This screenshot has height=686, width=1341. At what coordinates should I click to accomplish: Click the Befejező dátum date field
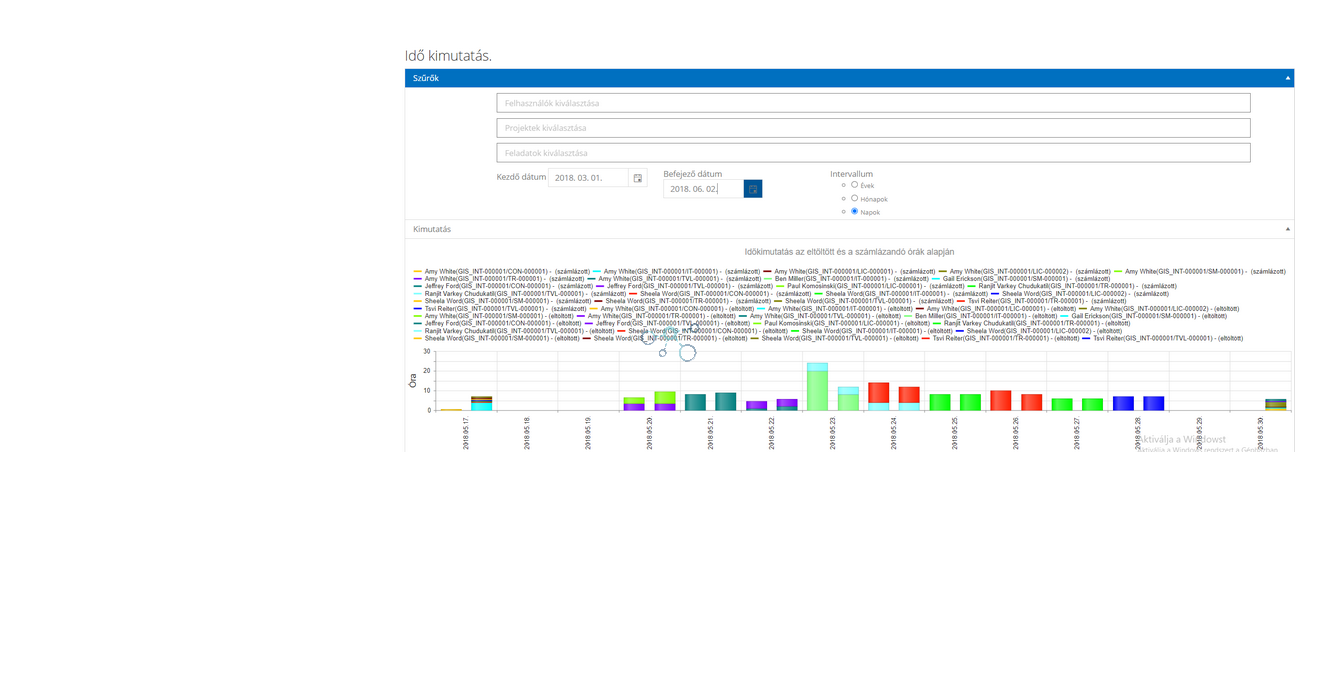(x=703, y=189)
